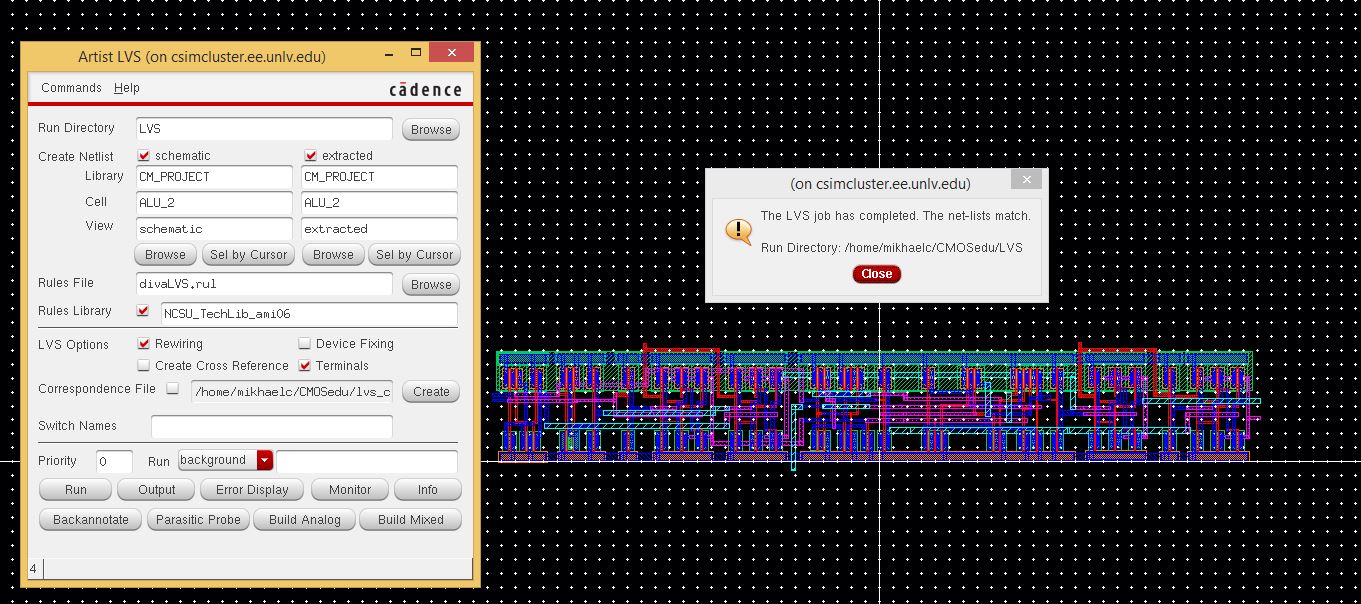The image size is (1361, 604).
Task: Disable the Rewiring option
Action: tap(144, 344)
